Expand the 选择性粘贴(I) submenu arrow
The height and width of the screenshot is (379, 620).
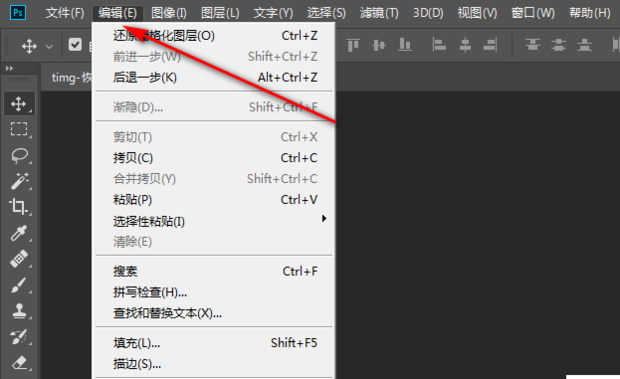[x=324, y=218]
